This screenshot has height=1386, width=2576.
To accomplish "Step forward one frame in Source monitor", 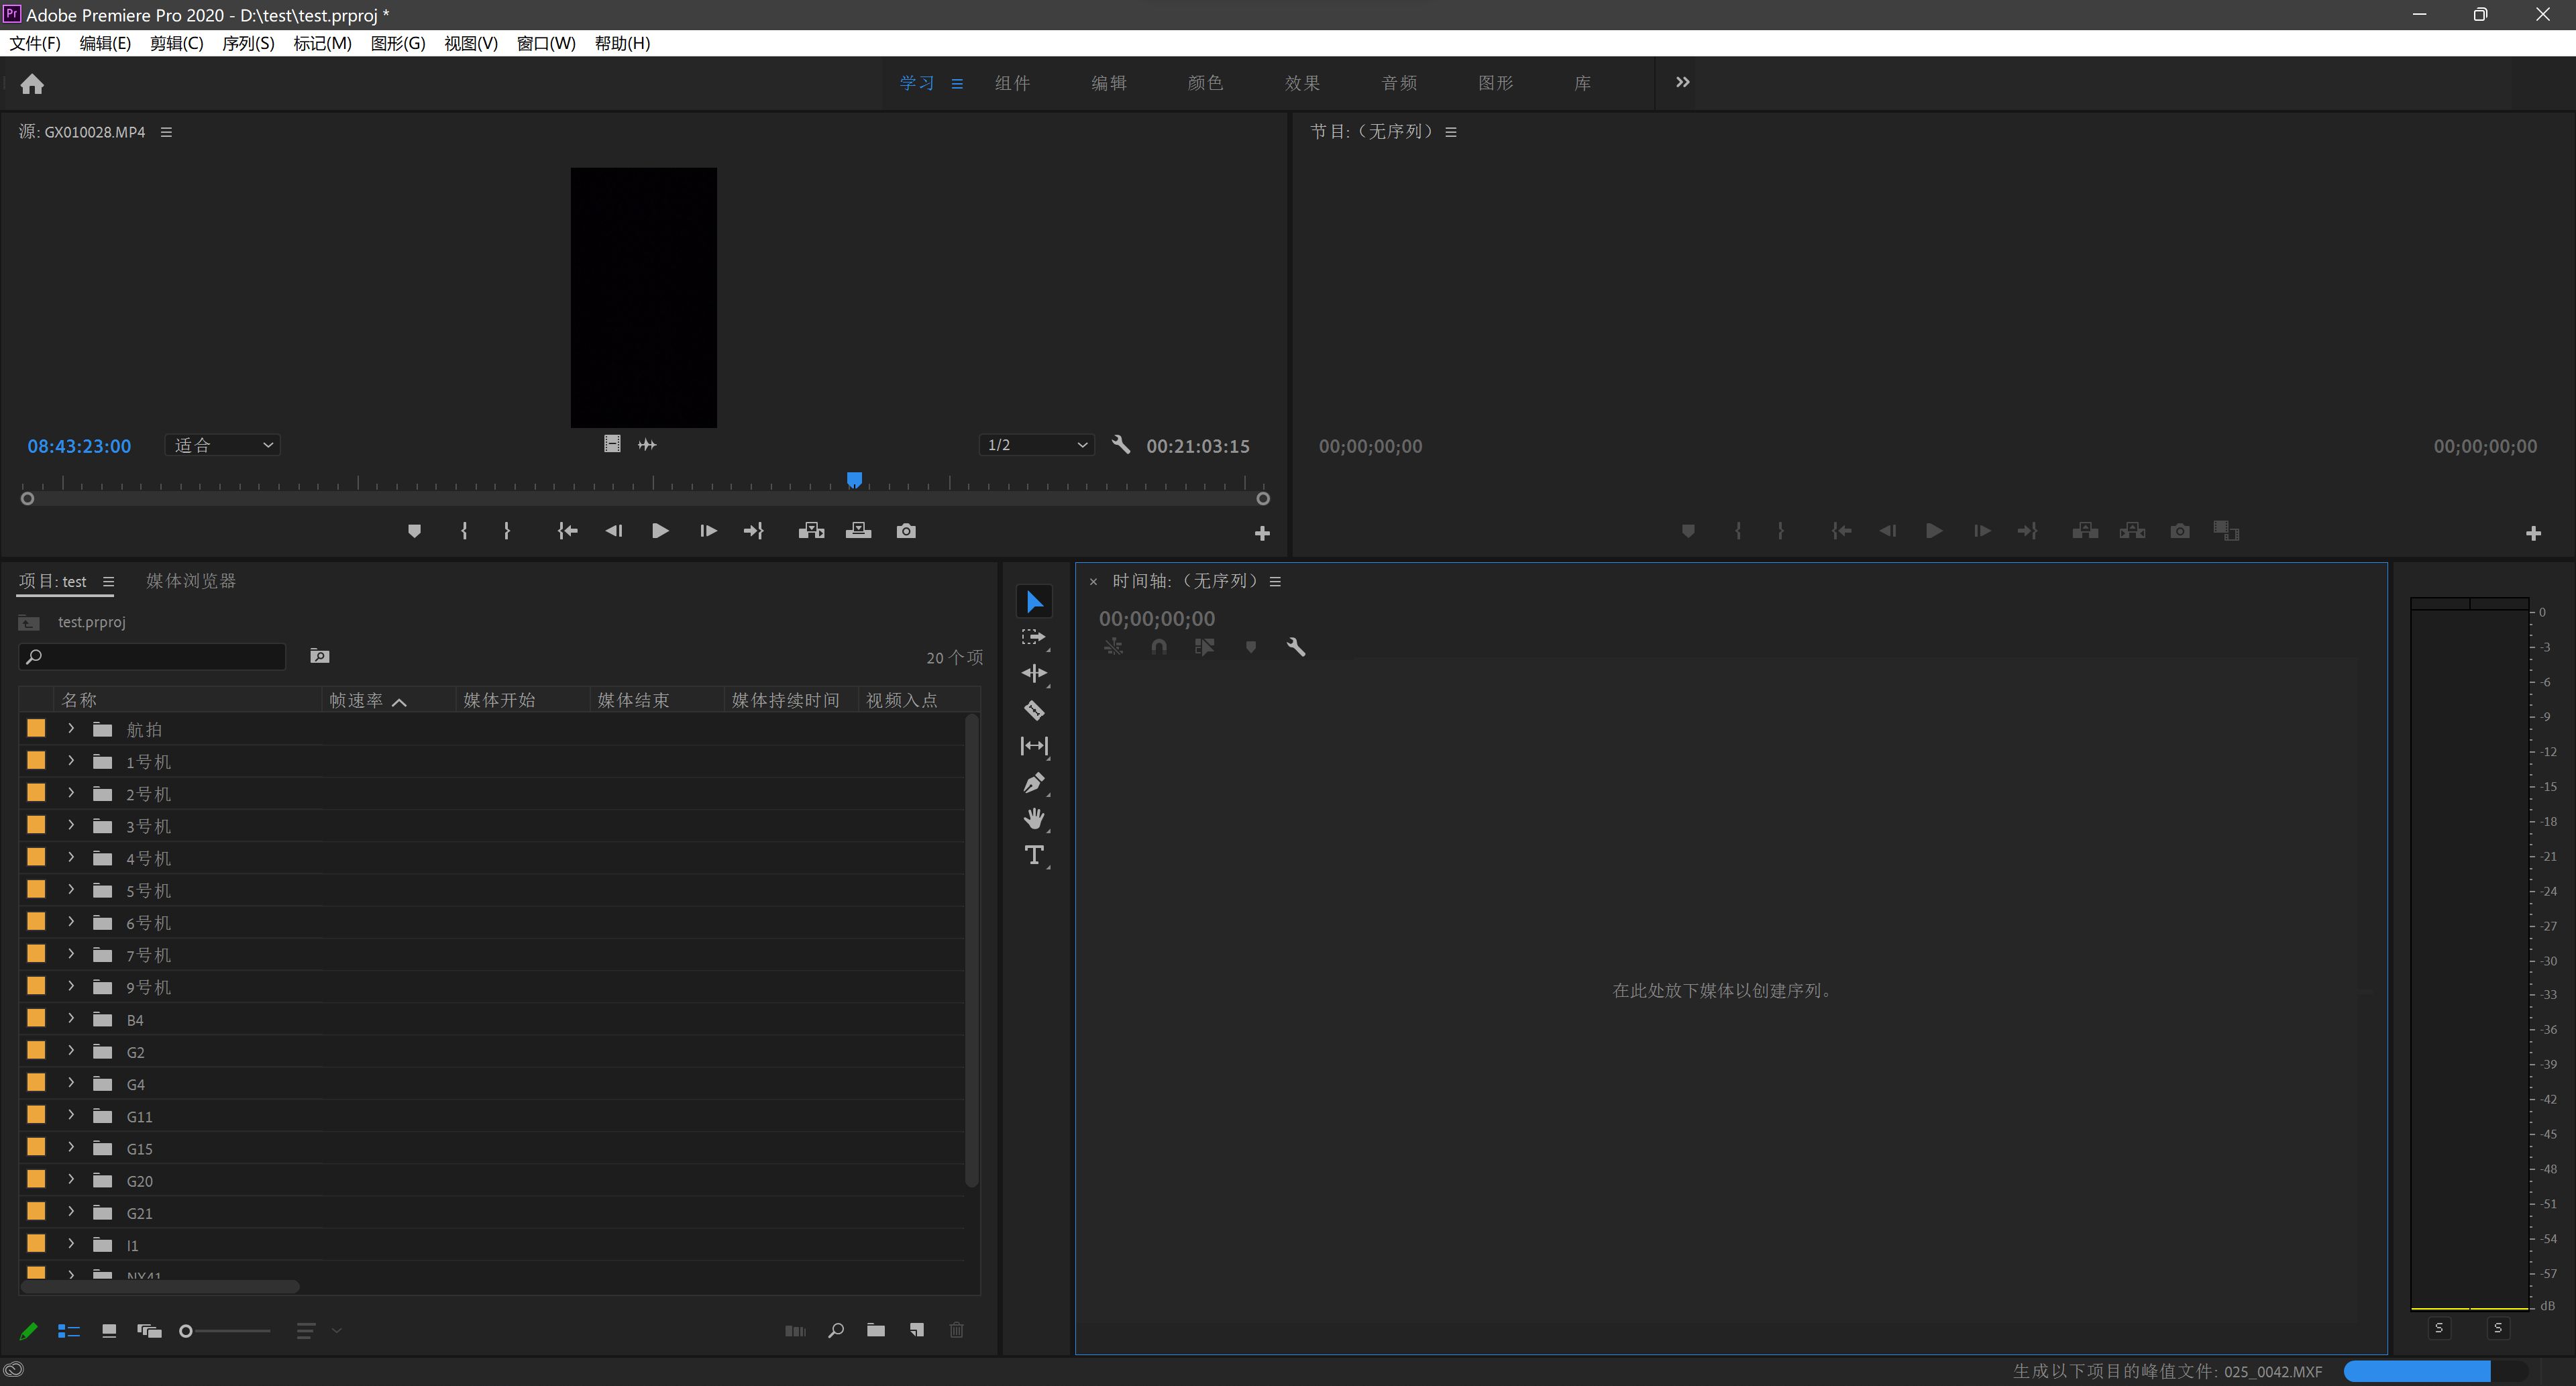I will pos(708,531).
